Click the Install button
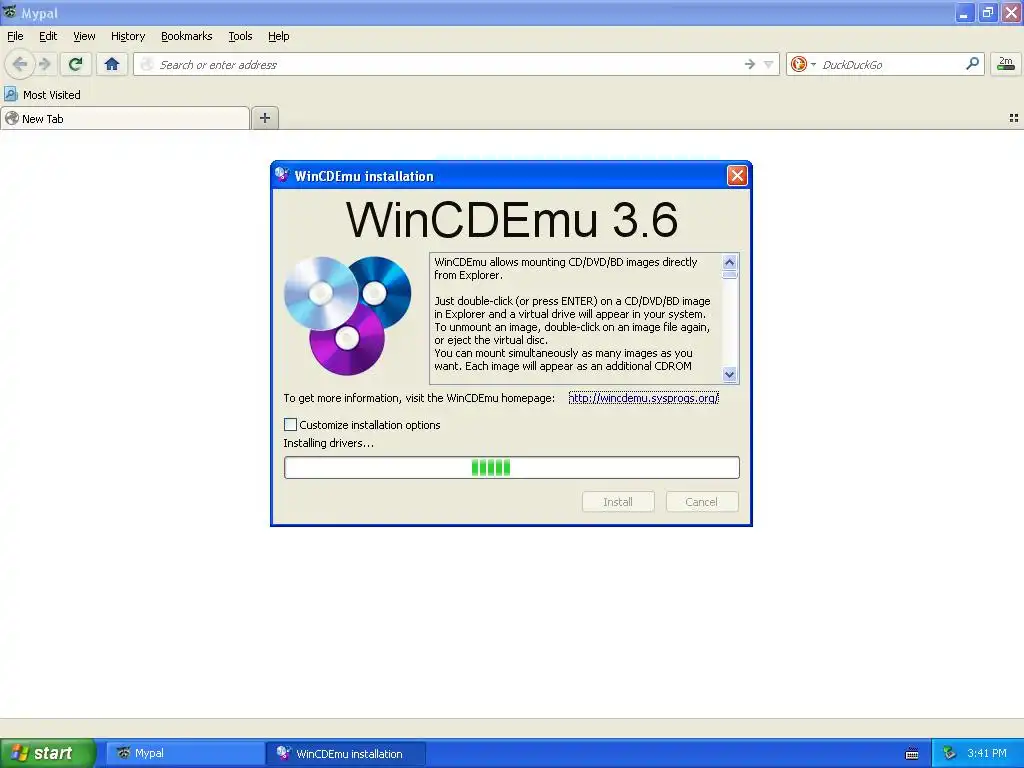Image resolution: width=1024 pixels, height=768 pixels. pos(618,502)
